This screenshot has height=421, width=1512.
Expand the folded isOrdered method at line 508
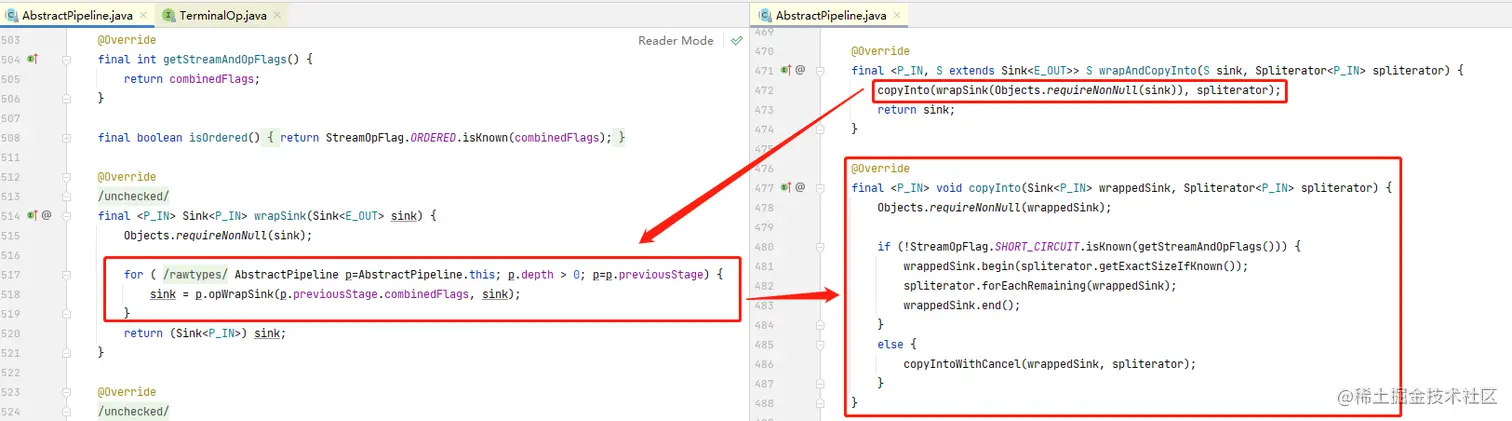(x=66, y=137)
